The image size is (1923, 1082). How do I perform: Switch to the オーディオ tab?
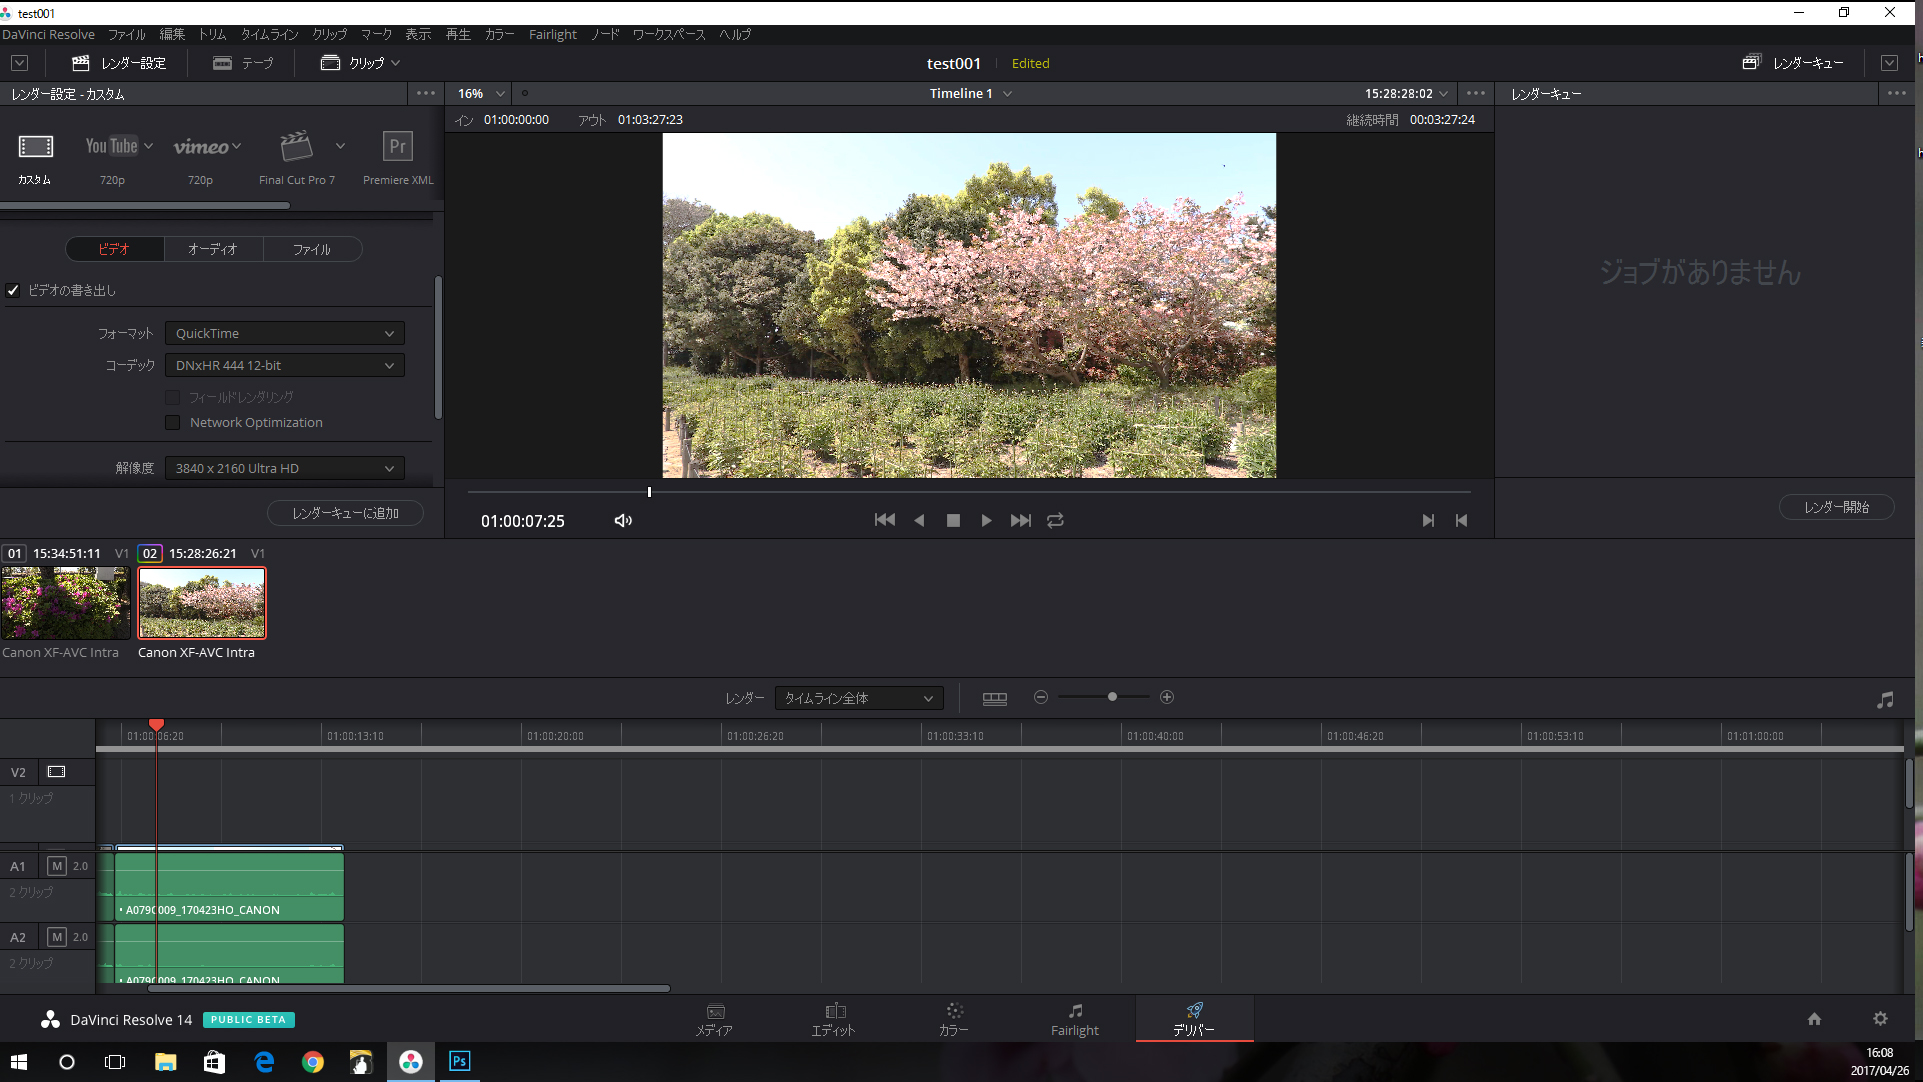tap(213, 249)
